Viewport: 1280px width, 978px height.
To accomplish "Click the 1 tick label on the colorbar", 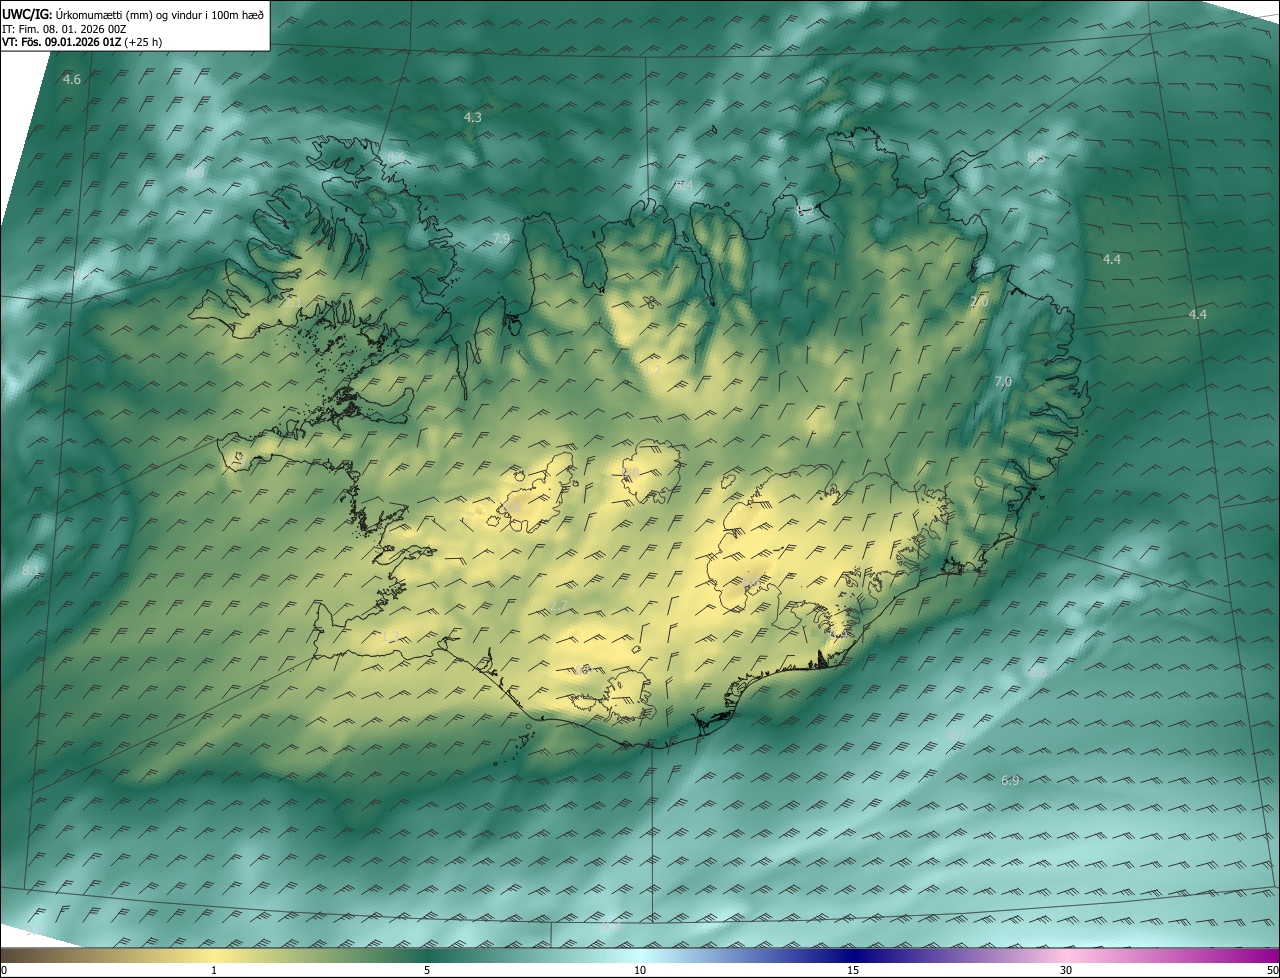I will 214,970.
